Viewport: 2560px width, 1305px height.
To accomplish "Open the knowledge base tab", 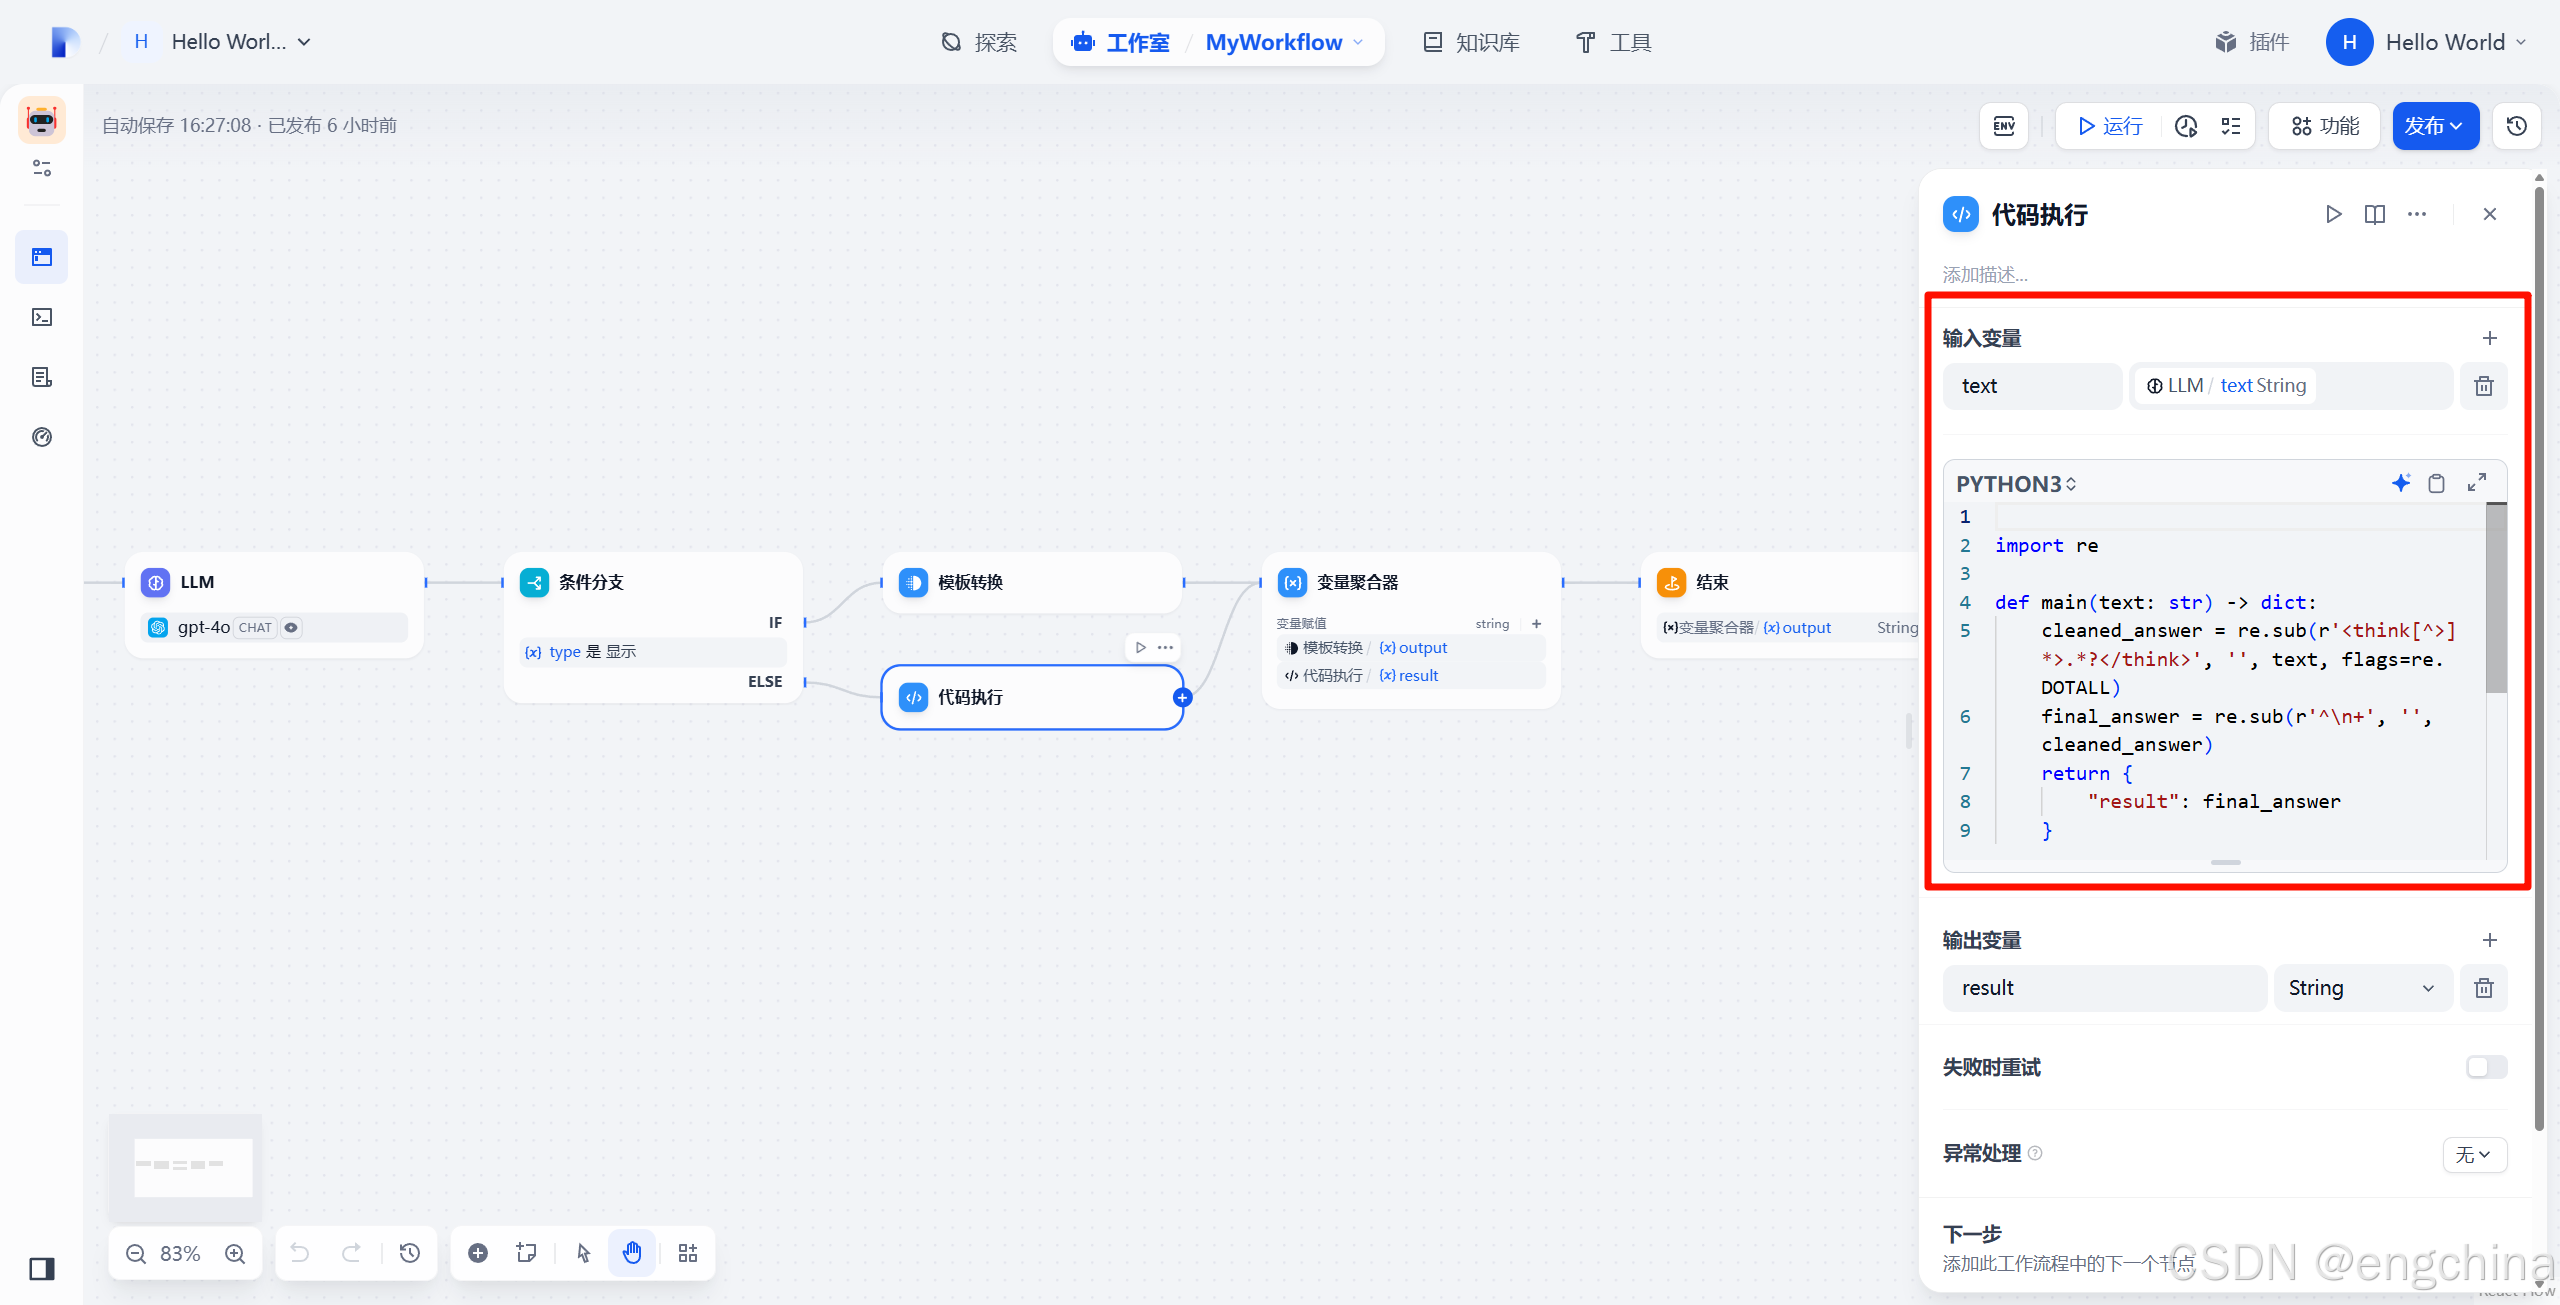I will (1472, 42).
